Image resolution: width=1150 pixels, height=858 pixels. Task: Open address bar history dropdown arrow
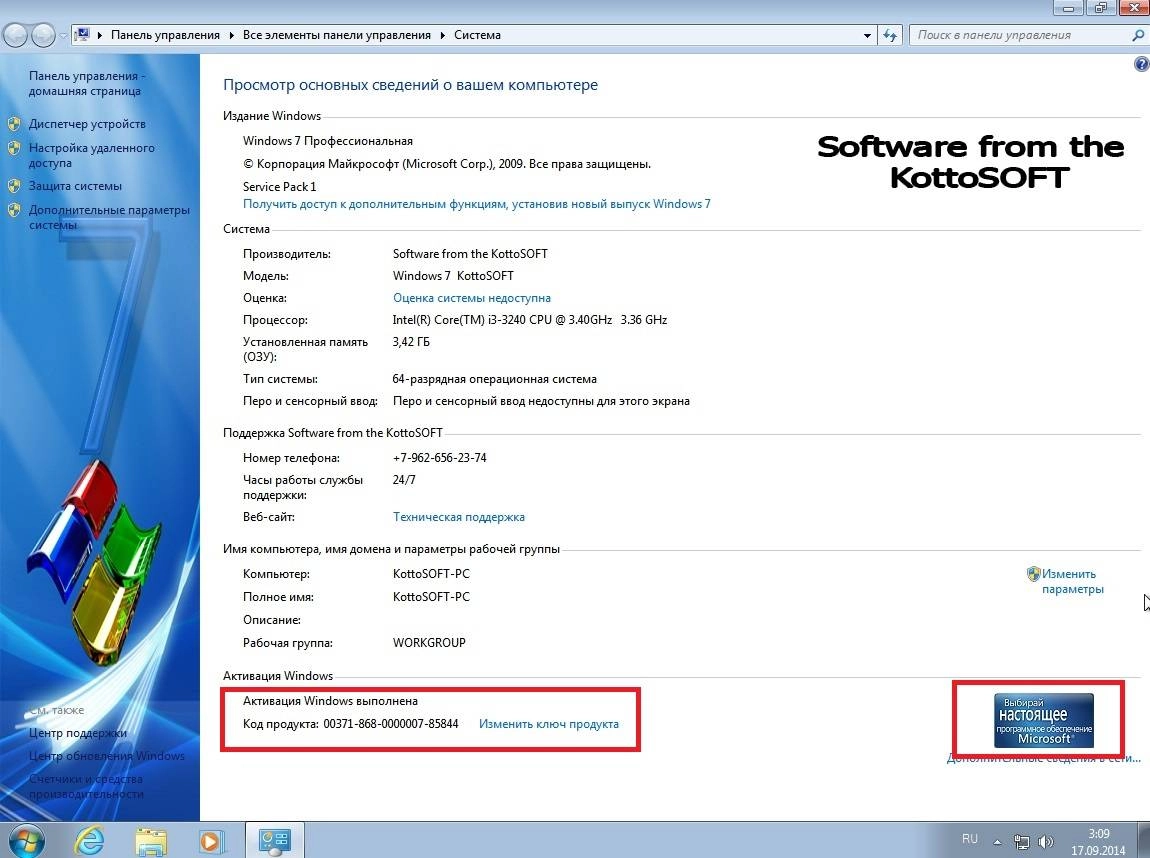click(x=867, y=35)
